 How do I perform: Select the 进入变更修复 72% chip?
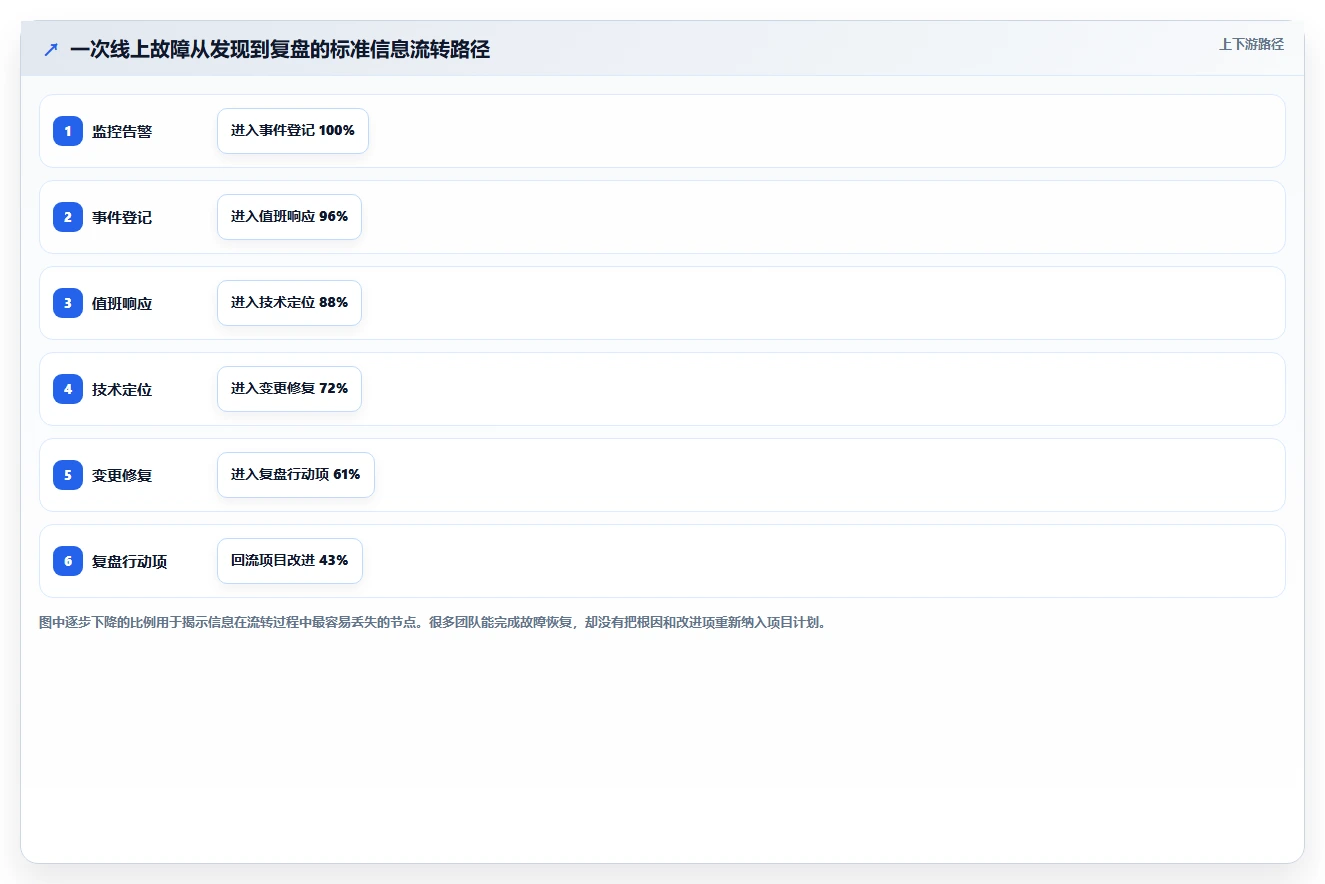pos(289,389)
